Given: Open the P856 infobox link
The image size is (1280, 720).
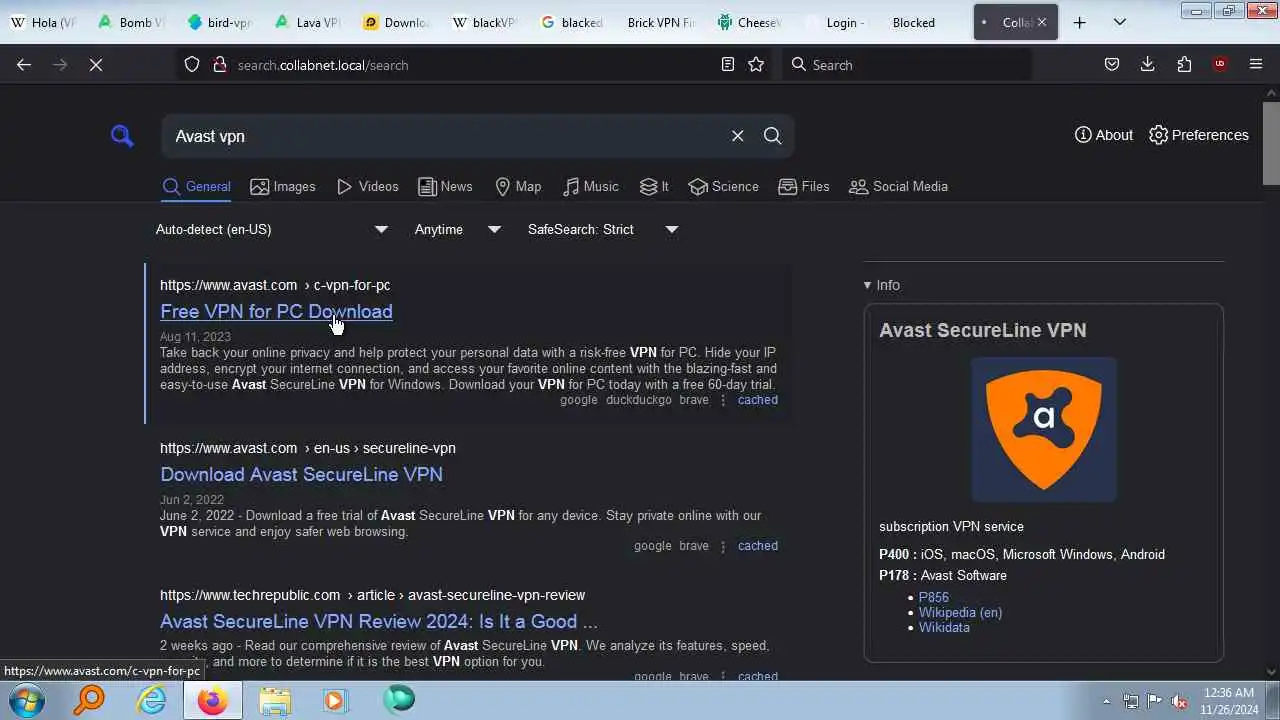Looking at the screenshot, I should [934, 597].
